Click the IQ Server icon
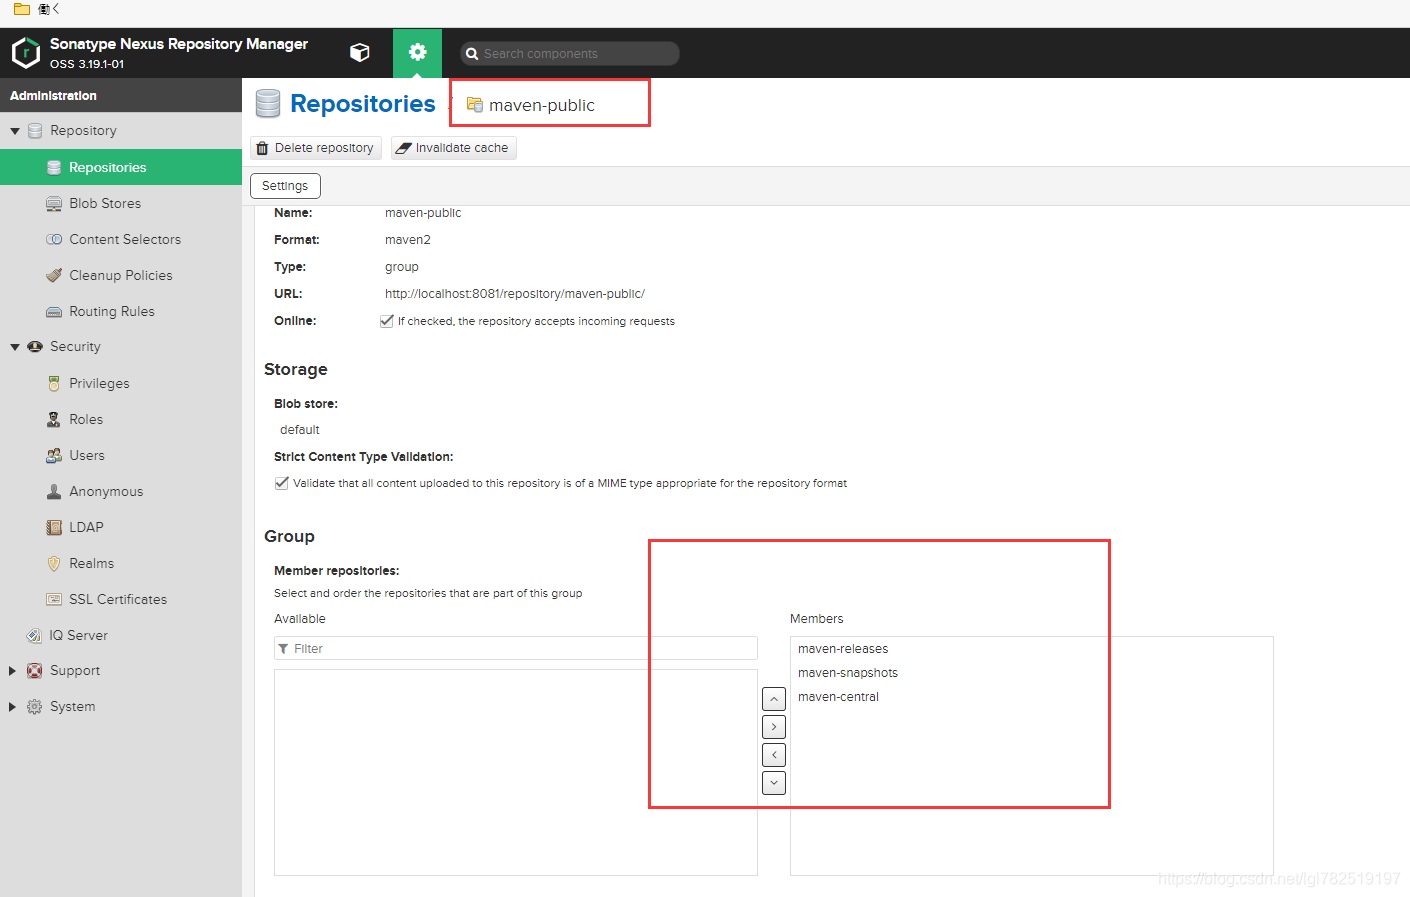 [x=34, y=635]
